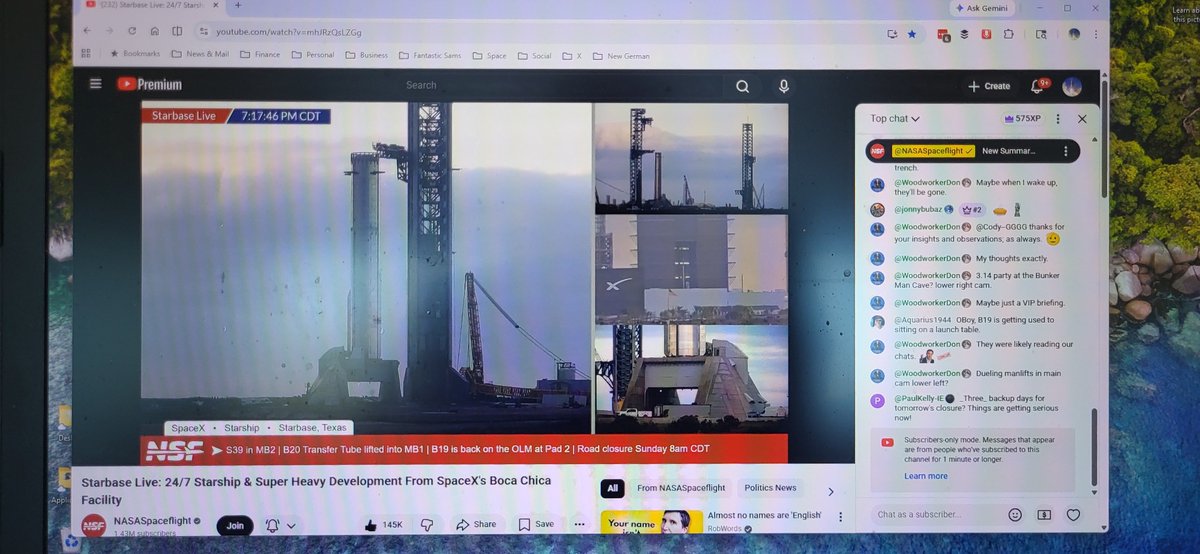This screenshot has width=1200, height=554.
Task: Open pinned NASASpaceflight message options
Action: coord(1066,152)
